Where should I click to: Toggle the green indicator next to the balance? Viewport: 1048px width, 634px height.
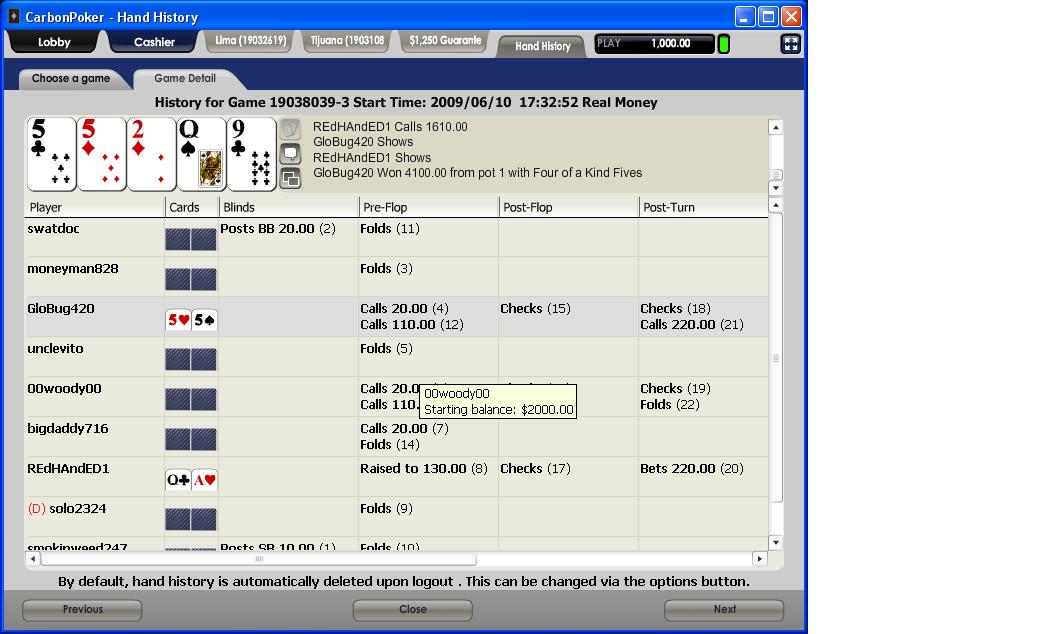pos(723,44)
